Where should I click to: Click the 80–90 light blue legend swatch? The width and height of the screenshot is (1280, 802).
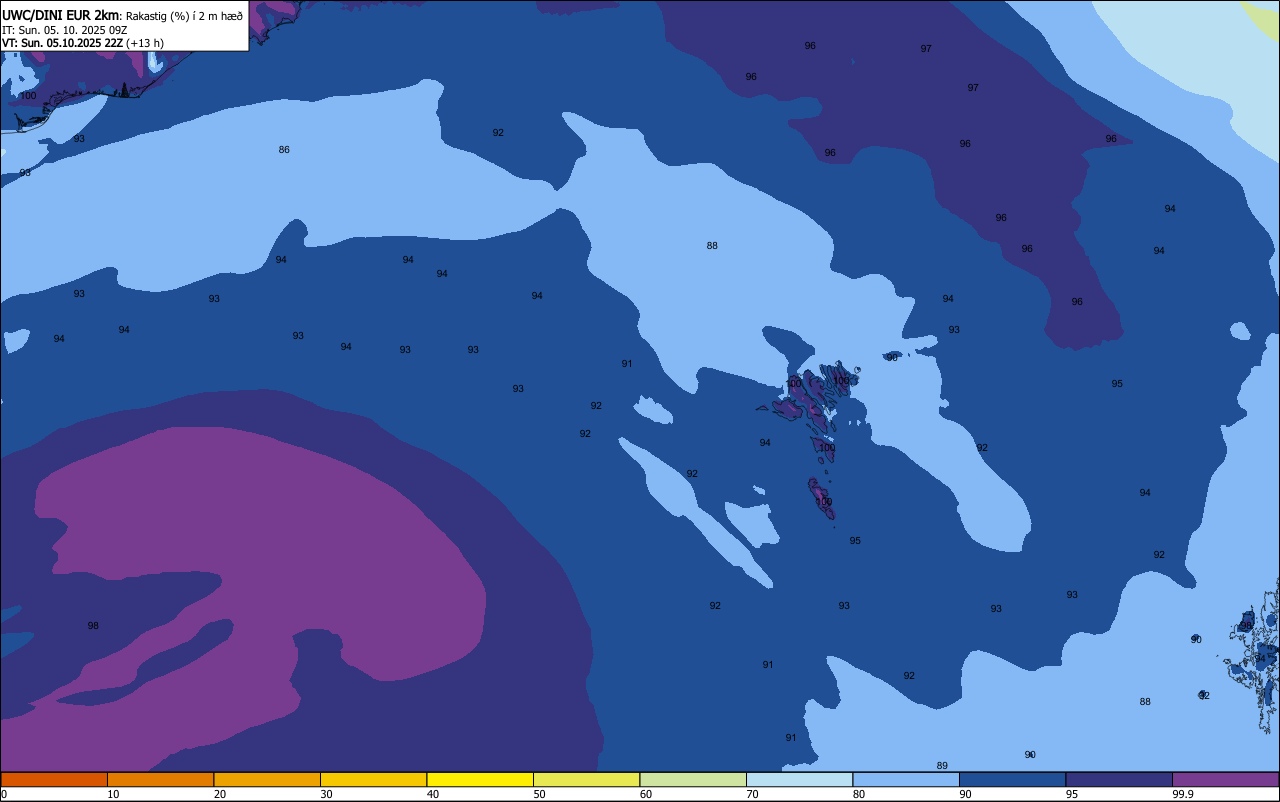tap(906, 779)
